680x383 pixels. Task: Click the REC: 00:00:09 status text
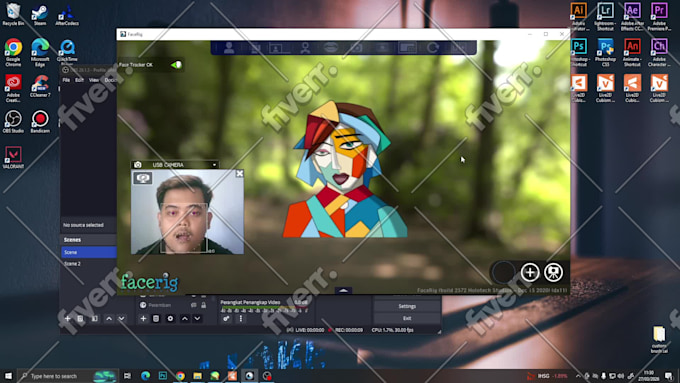[x=348, y=330]
